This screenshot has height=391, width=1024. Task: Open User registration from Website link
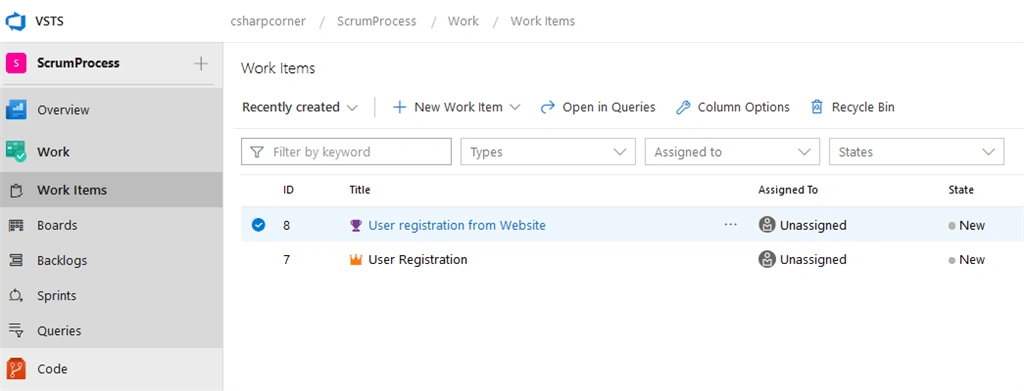pyautogui.click(x=457, y=225)
